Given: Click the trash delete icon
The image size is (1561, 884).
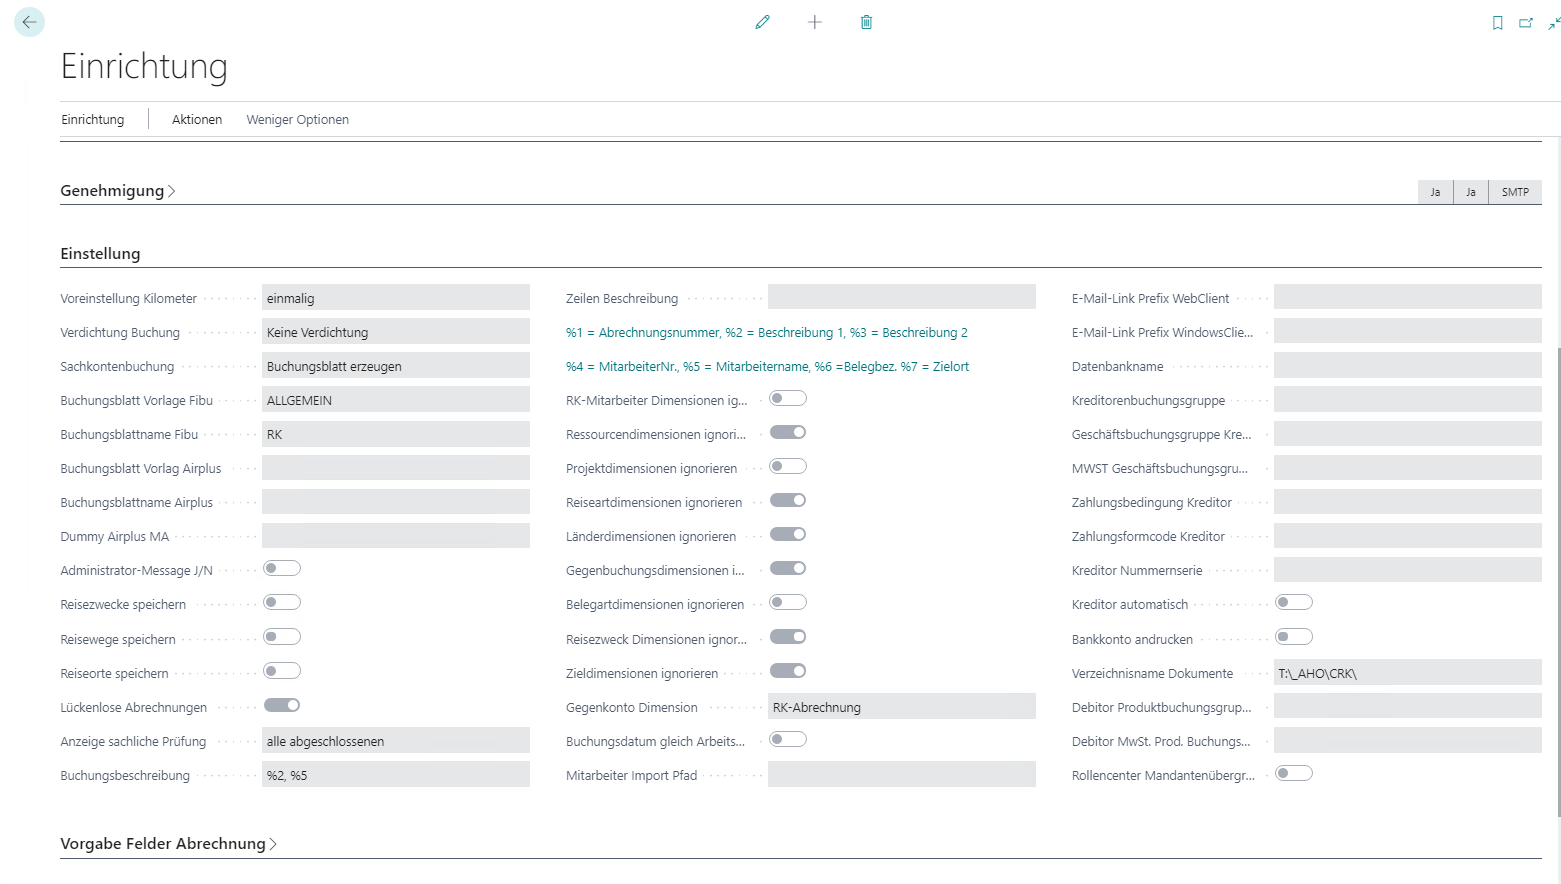Looking at the screenshot, I should click(x=866, y=22).
